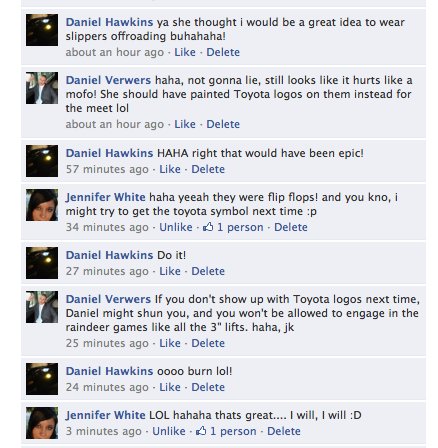View '1 person' who liked the last comment
Viewport: 438px width, 448px height.
tap(233, 431)
